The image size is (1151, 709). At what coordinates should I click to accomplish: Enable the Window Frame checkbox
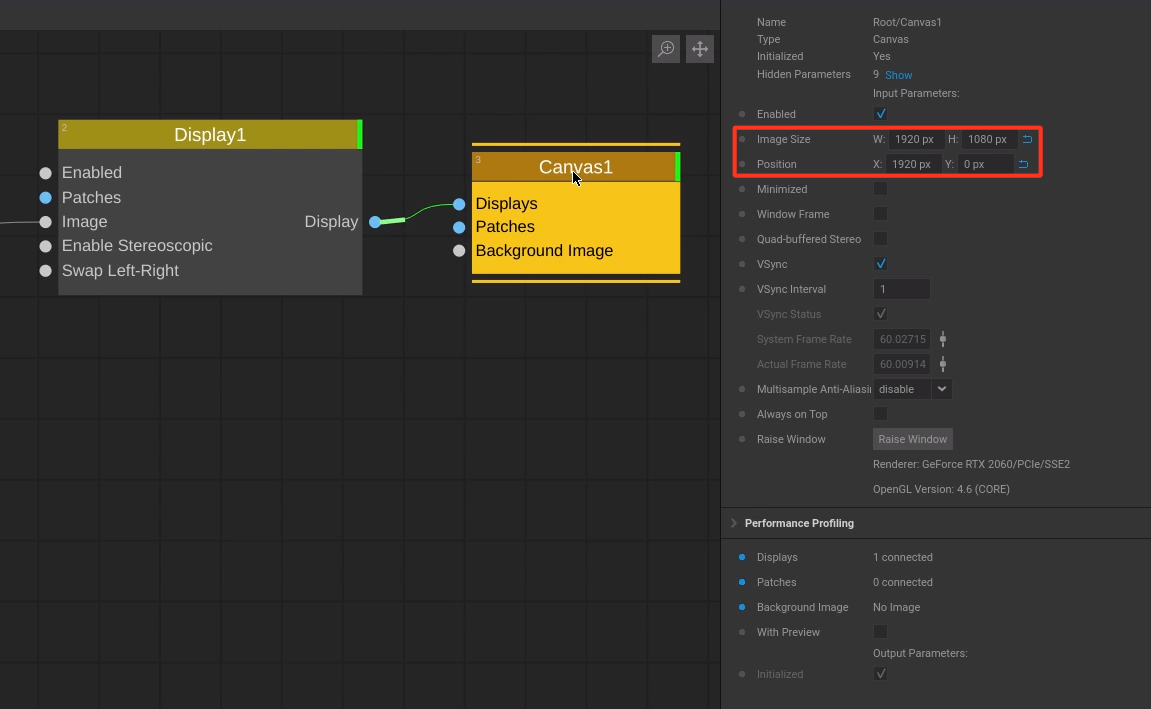pos(880,214)
